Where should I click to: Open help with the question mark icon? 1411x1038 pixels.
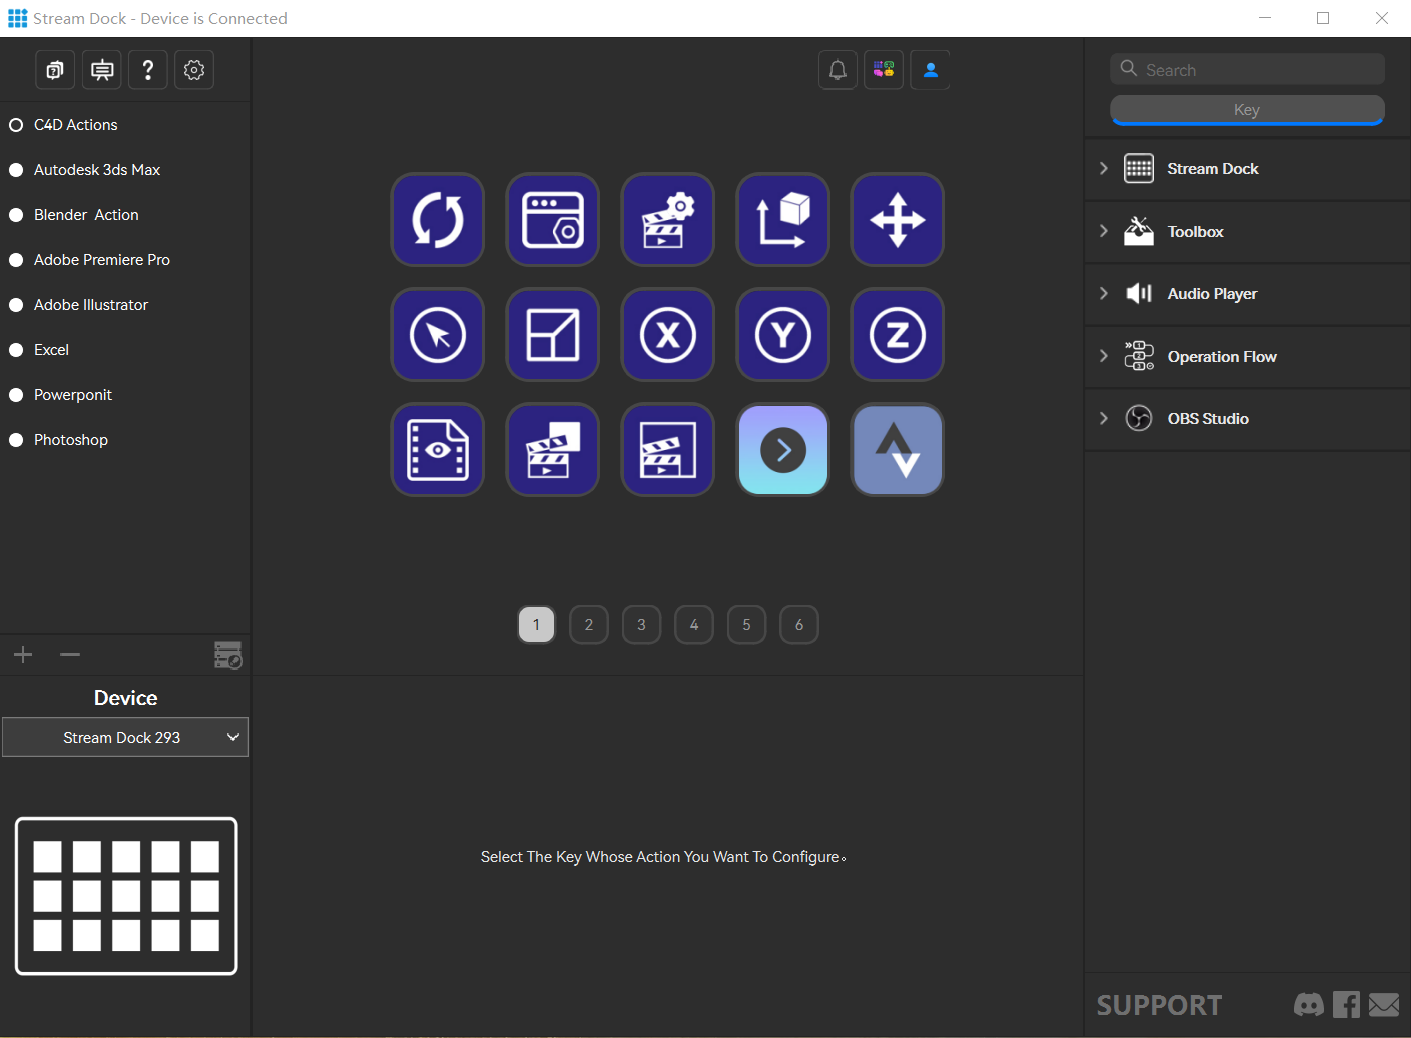pos(148,70)
